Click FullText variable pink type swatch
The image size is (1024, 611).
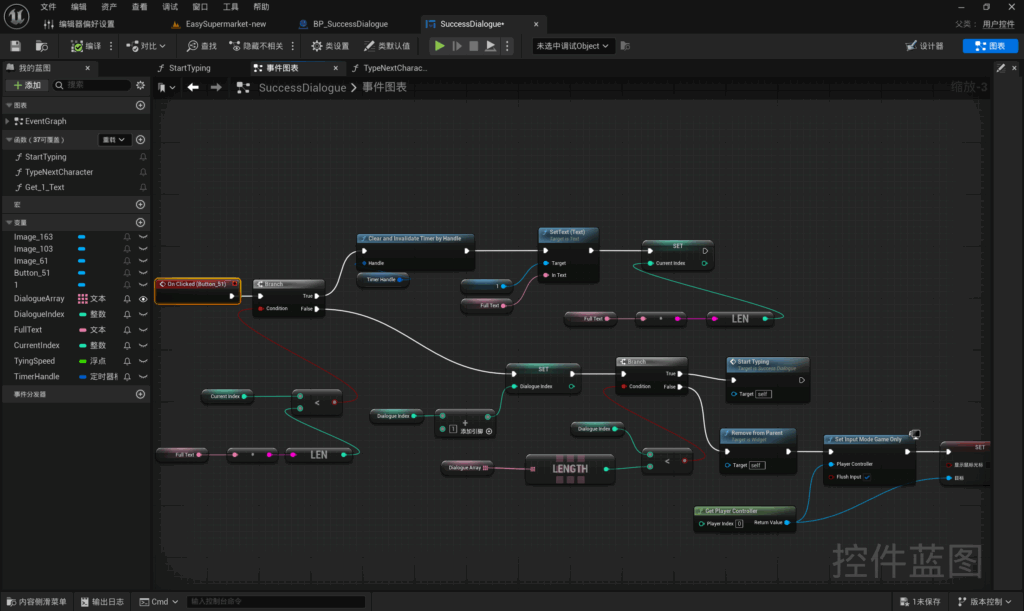pos(83,330)
